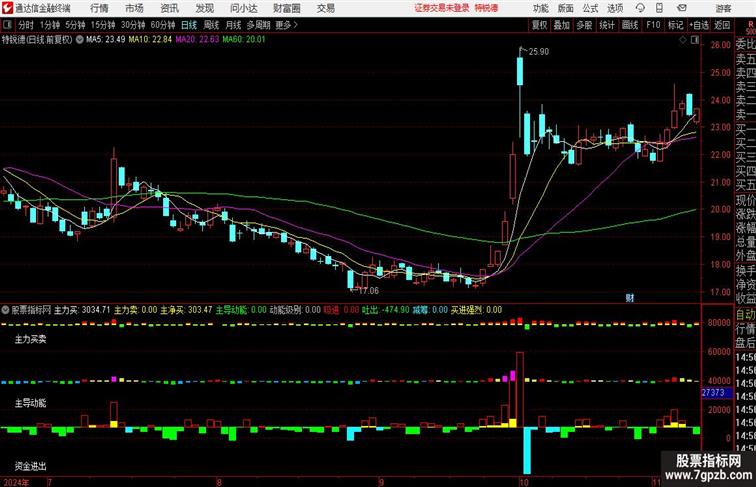Open the 功能 menu

tap(541, 8)
